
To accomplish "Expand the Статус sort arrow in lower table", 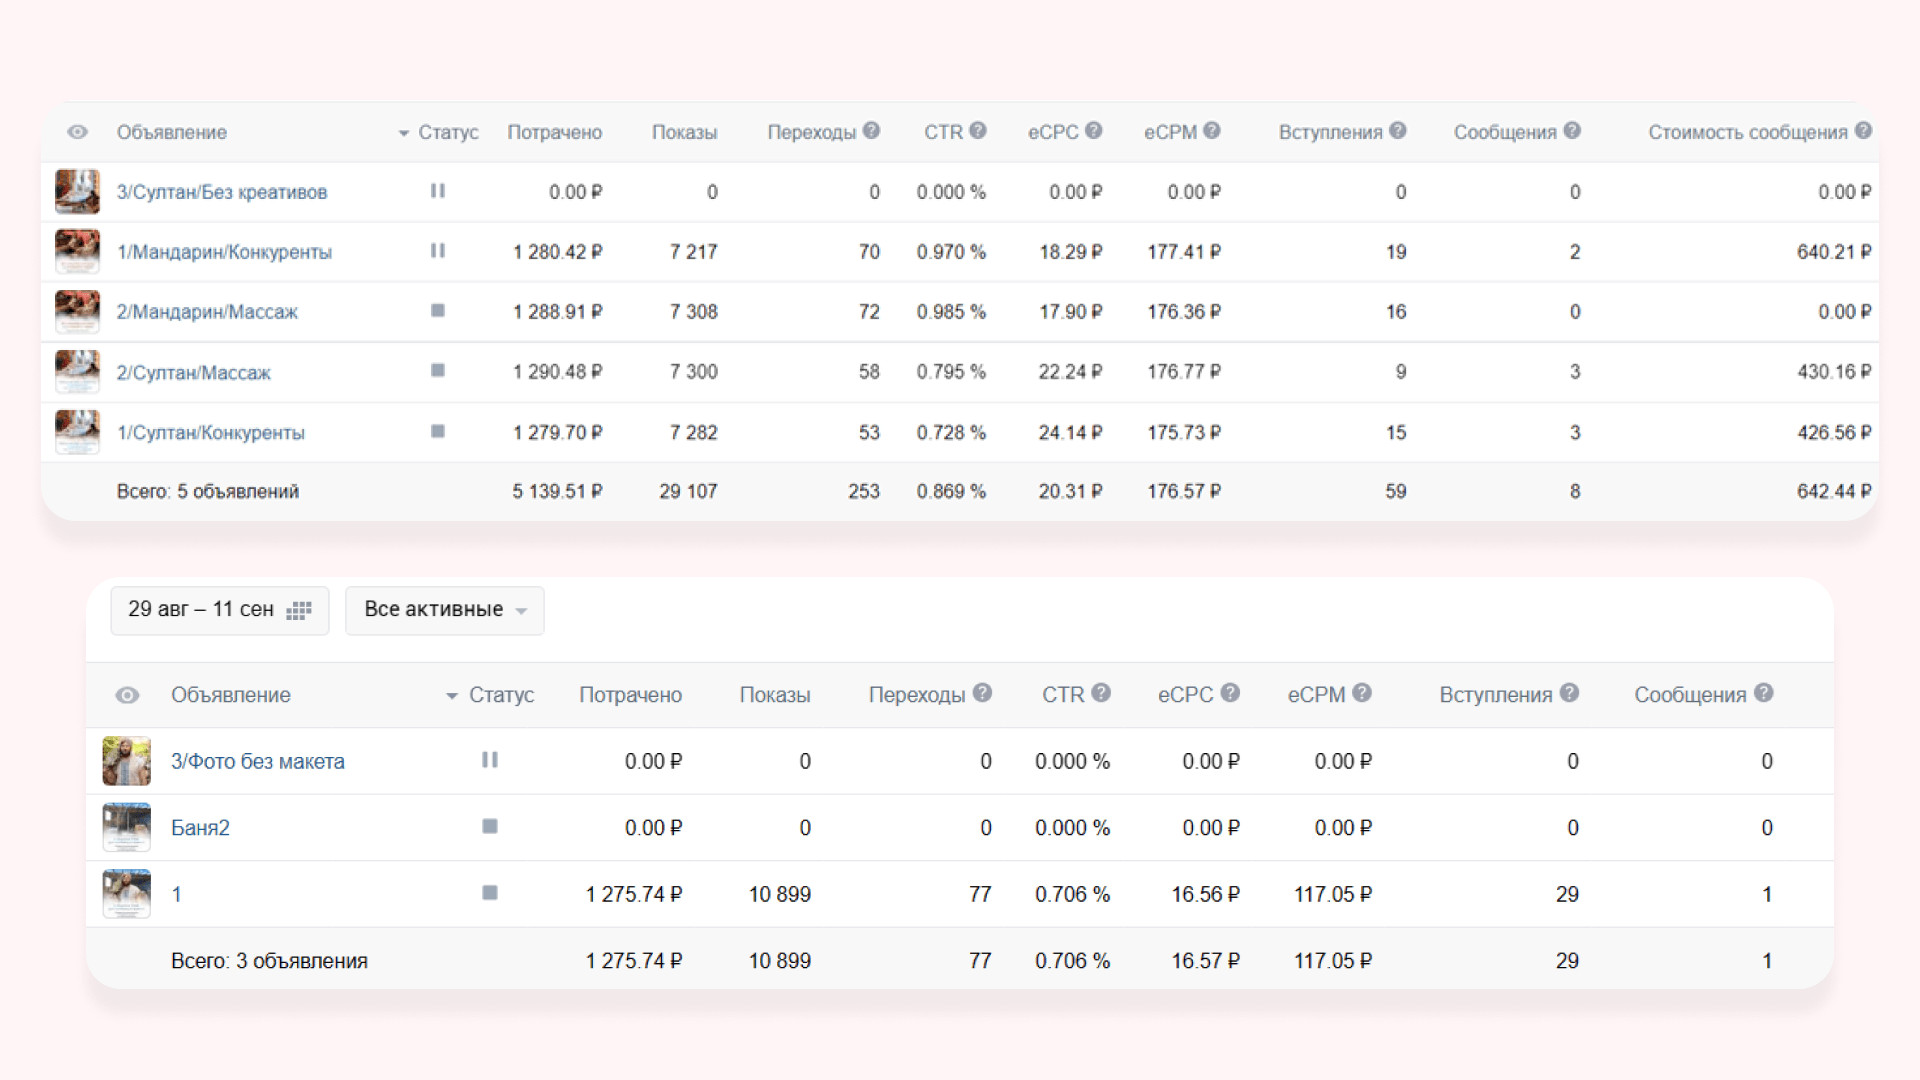I will [x=452, y=696].
